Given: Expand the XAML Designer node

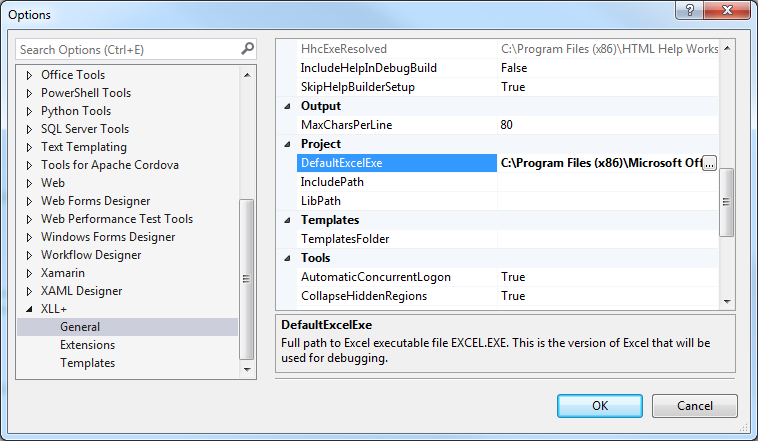Looking at the screenshot, I should click(29, 291).
